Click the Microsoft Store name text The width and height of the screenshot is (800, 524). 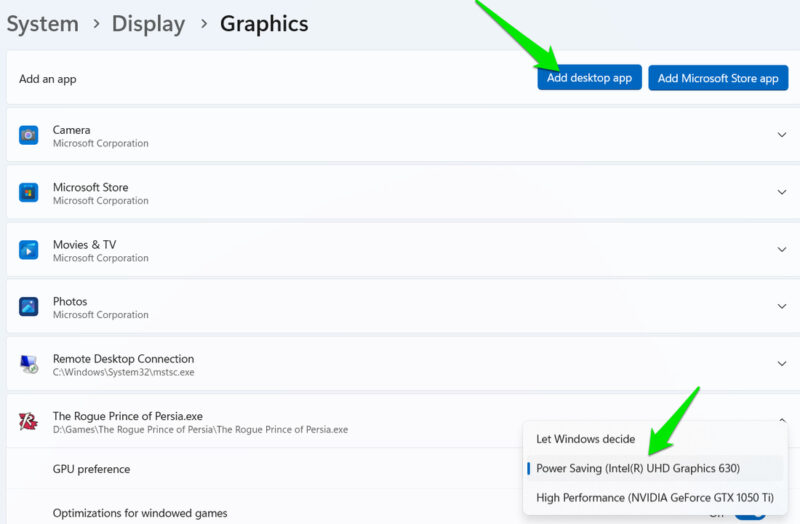tap(91, 187)
